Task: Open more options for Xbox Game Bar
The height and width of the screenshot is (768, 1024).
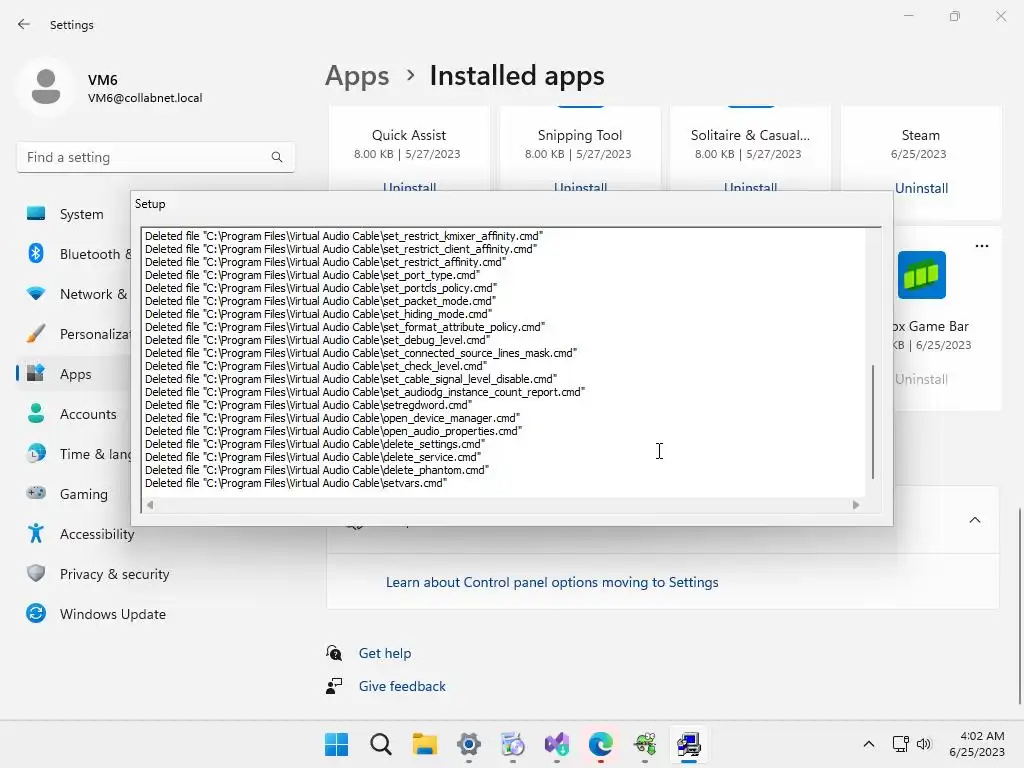Action: [x=982, y=246]
